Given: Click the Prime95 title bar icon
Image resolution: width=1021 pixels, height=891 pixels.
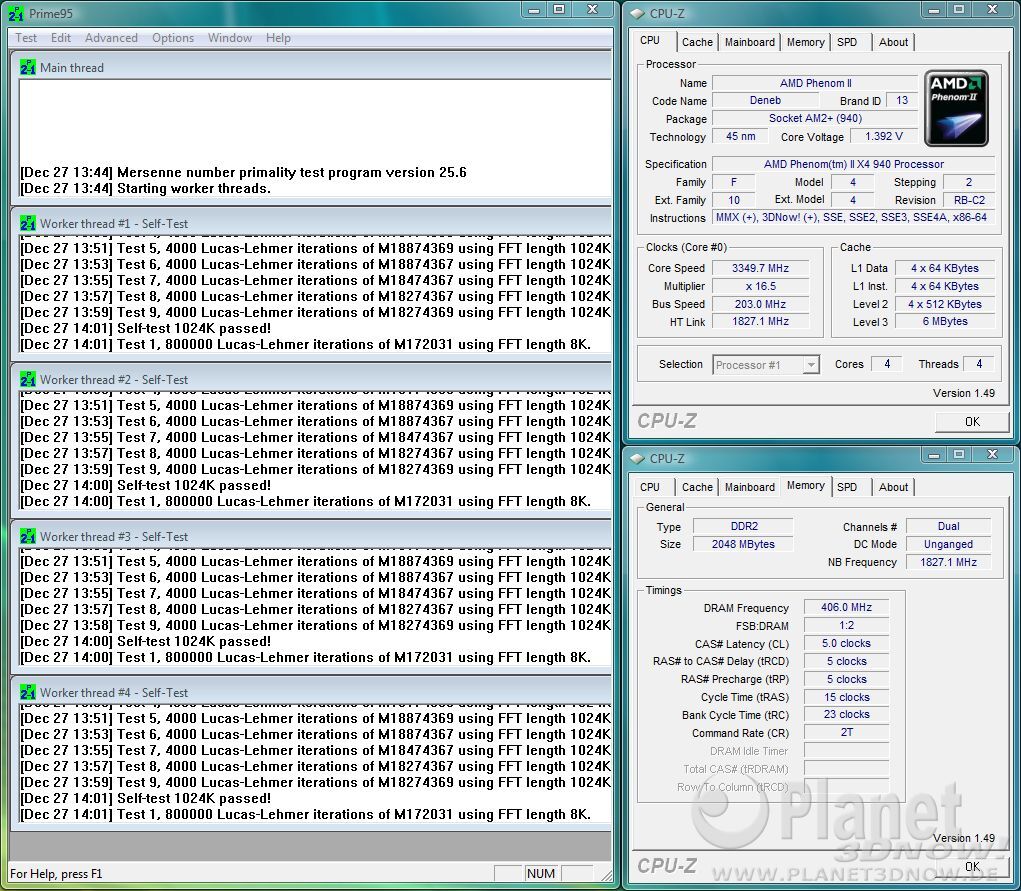Looking at the screenshot, I should click(16, 13).
